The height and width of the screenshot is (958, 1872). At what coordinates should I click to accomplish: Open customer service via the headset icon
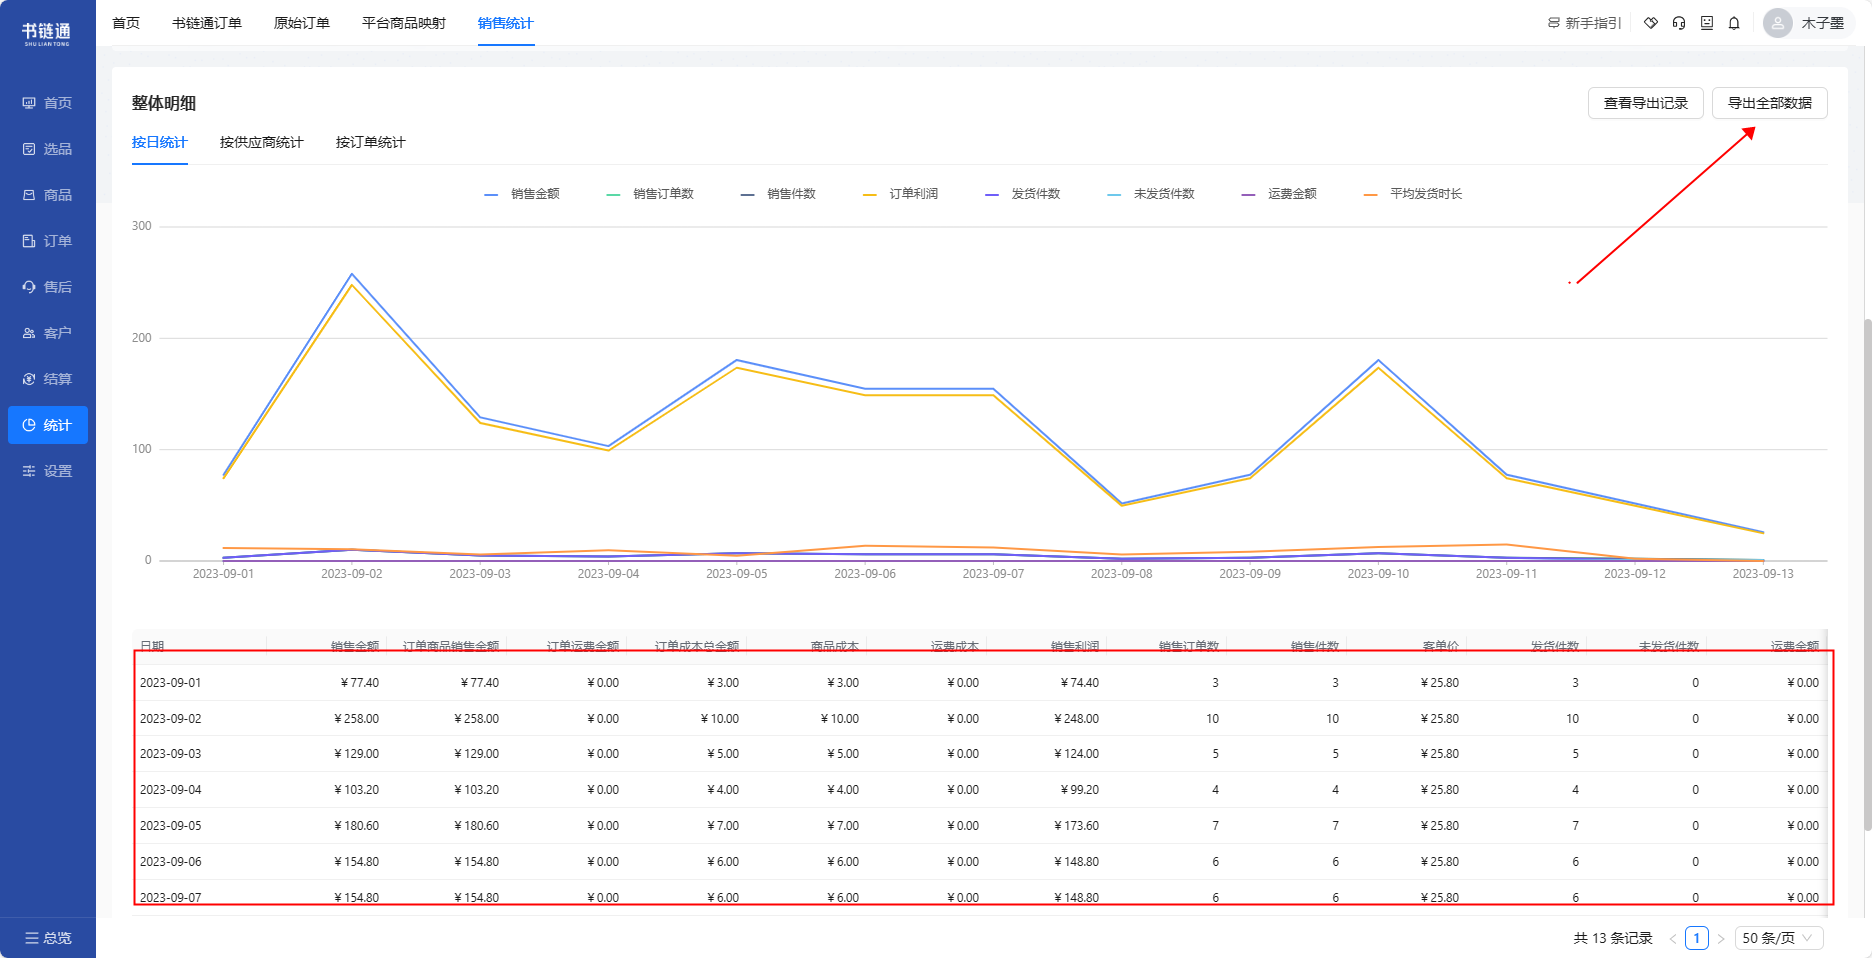point(1679,23)
